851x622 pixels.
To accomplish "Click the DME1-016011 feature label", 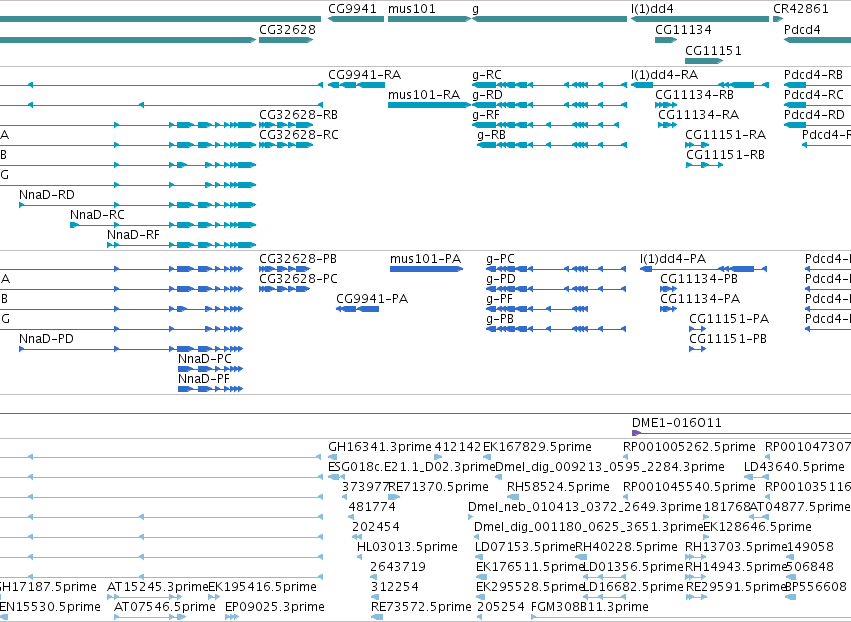I will click(677, 423).
